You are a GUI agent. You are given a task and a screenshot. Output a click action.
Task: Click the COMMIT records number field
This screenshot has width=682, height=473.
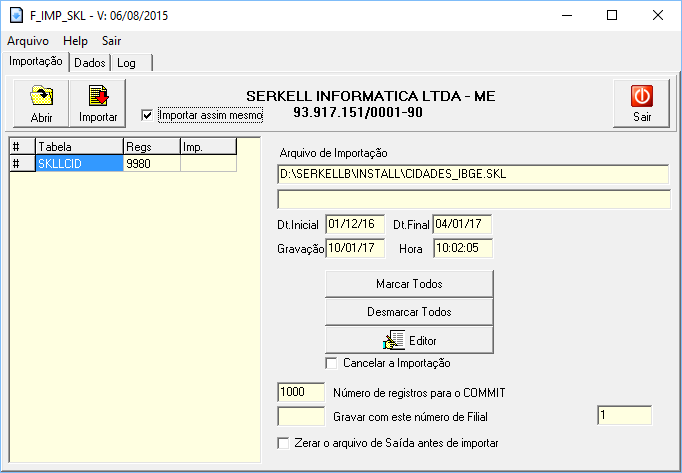(301, 392)
